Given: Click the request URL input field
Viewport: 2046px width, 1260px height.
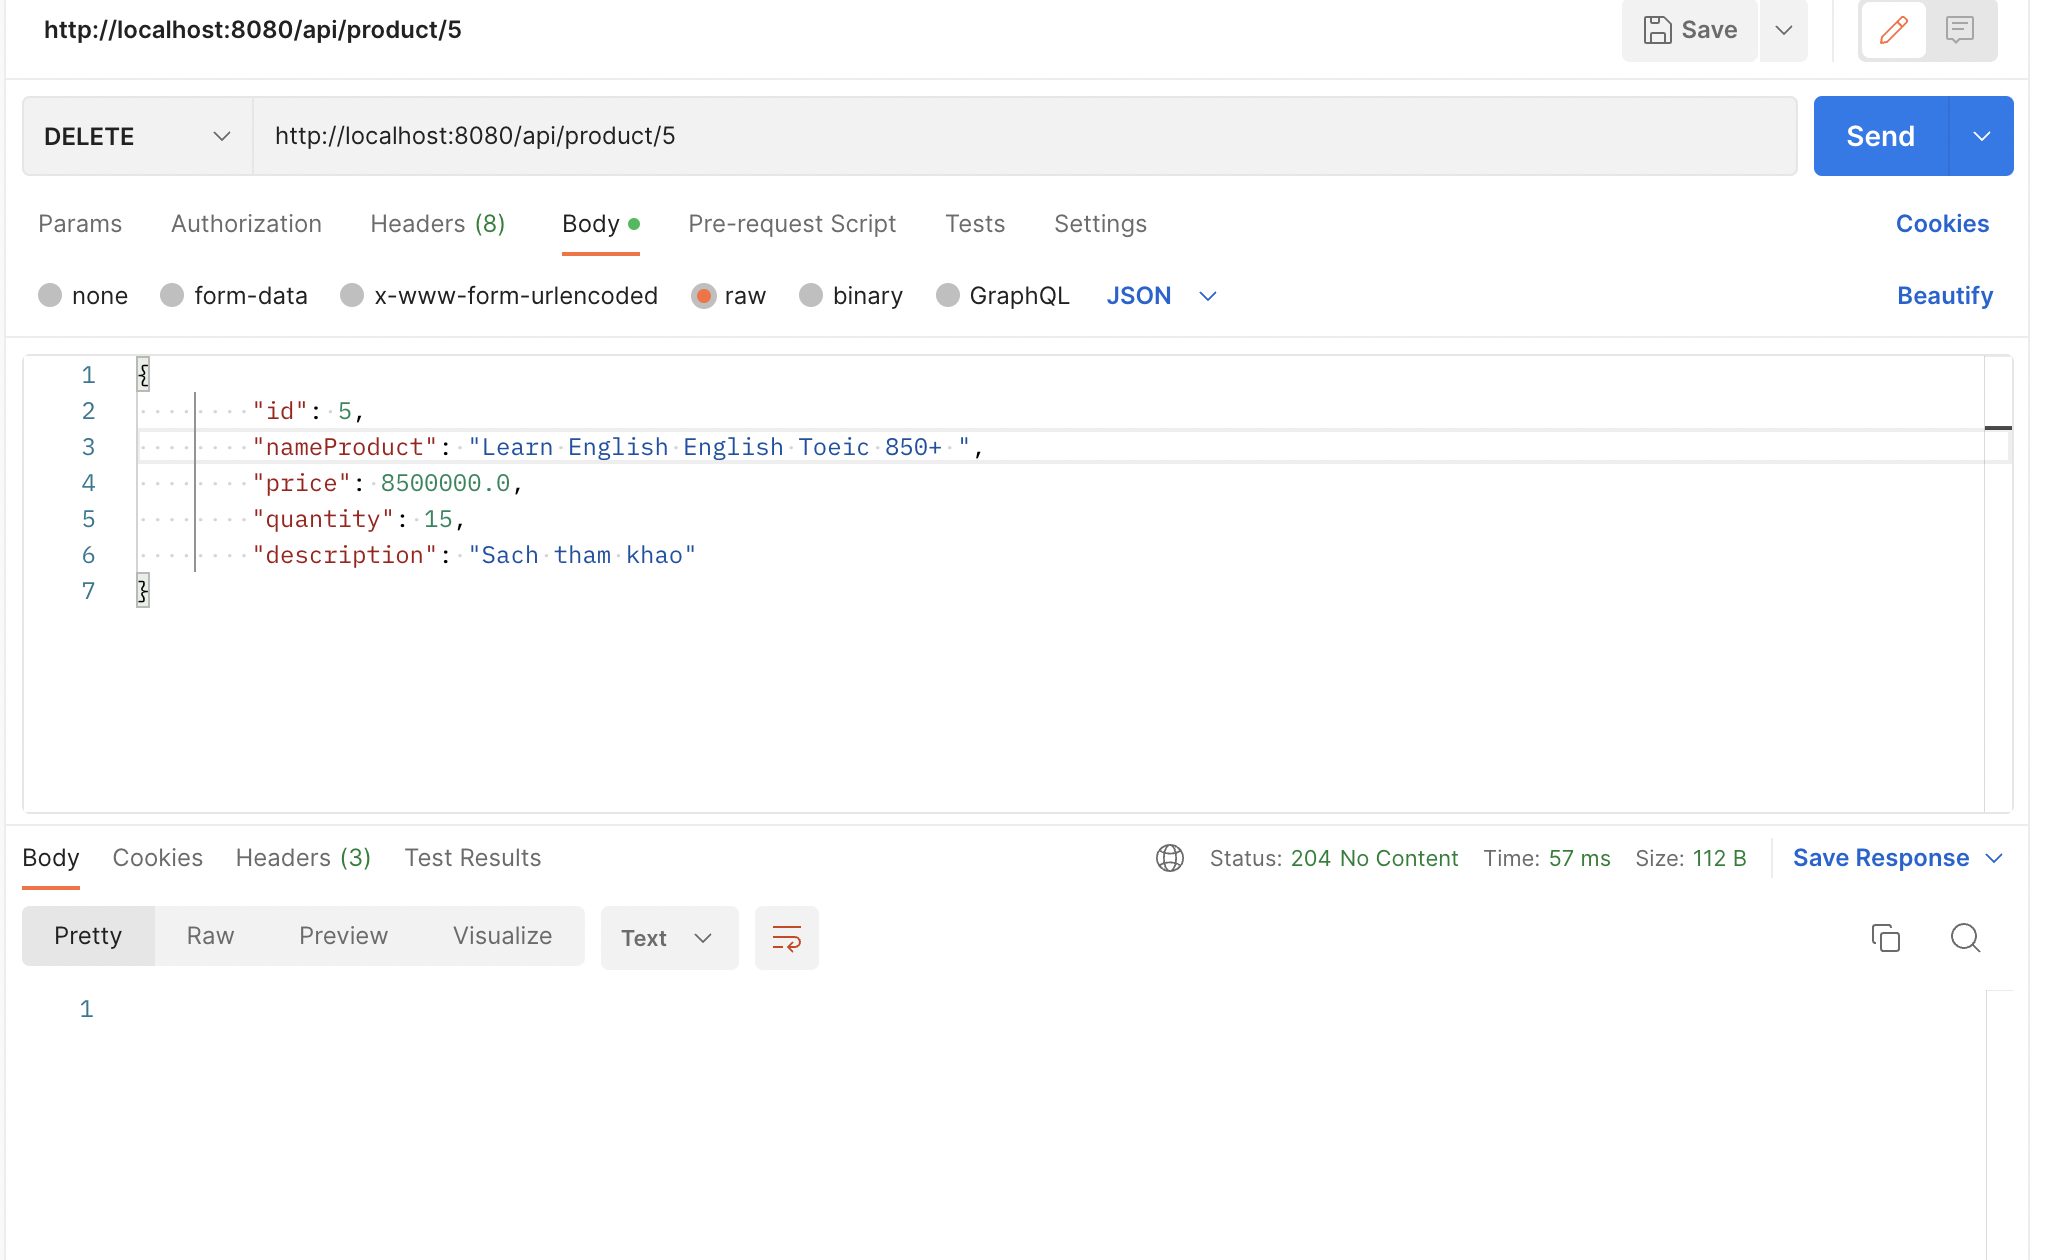Looking at the screenshot, I should (1025, 136).
